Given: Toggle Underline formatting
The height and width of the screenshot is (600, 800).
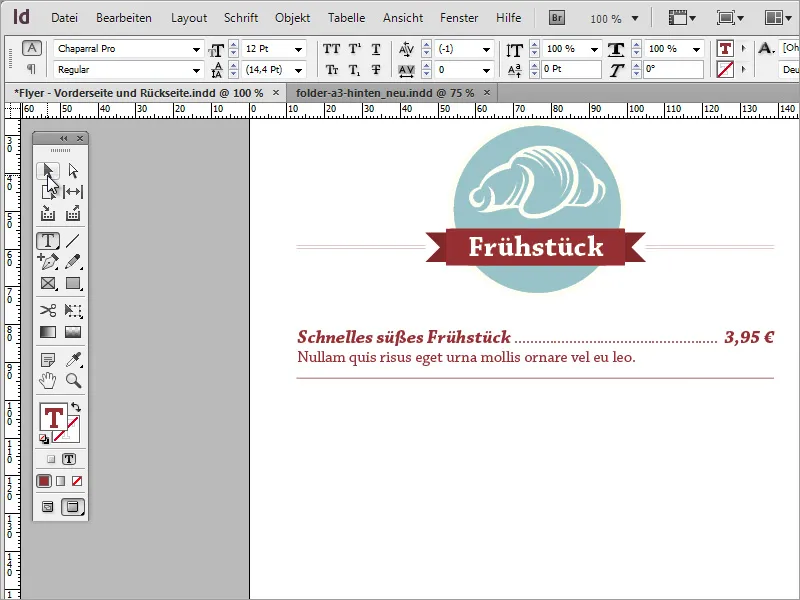Looking at the screenshot, I should (x=376, y=49).
